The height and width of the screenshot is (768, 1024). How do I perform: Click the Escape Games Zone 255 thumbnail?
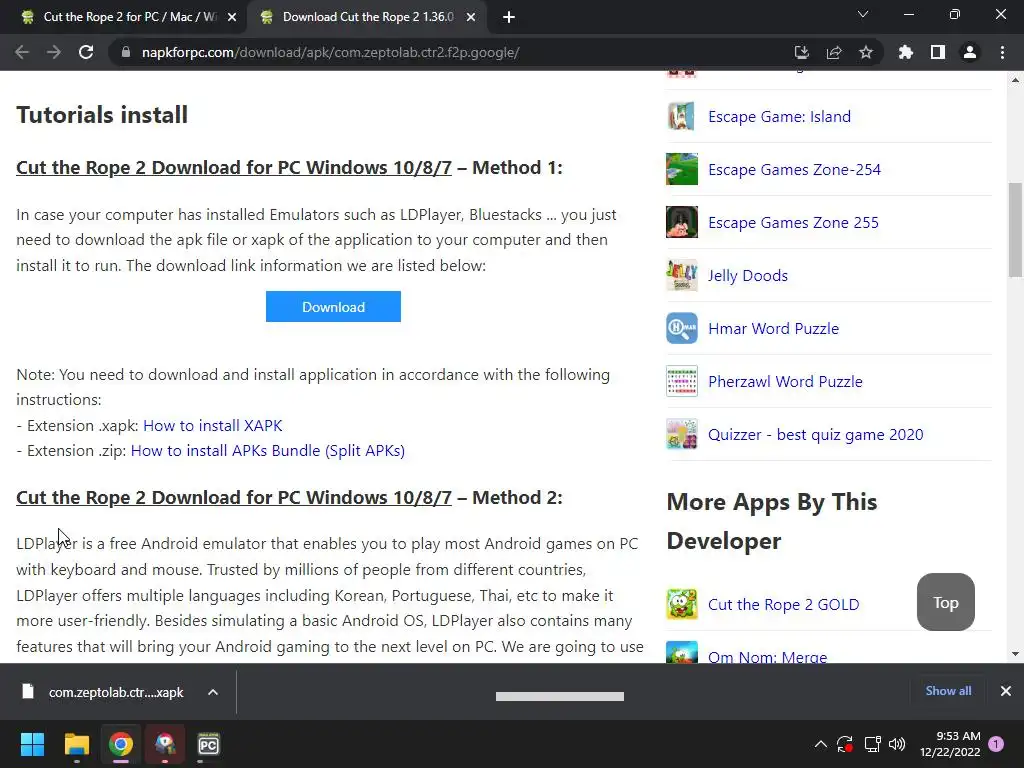(x=682, y=222)
